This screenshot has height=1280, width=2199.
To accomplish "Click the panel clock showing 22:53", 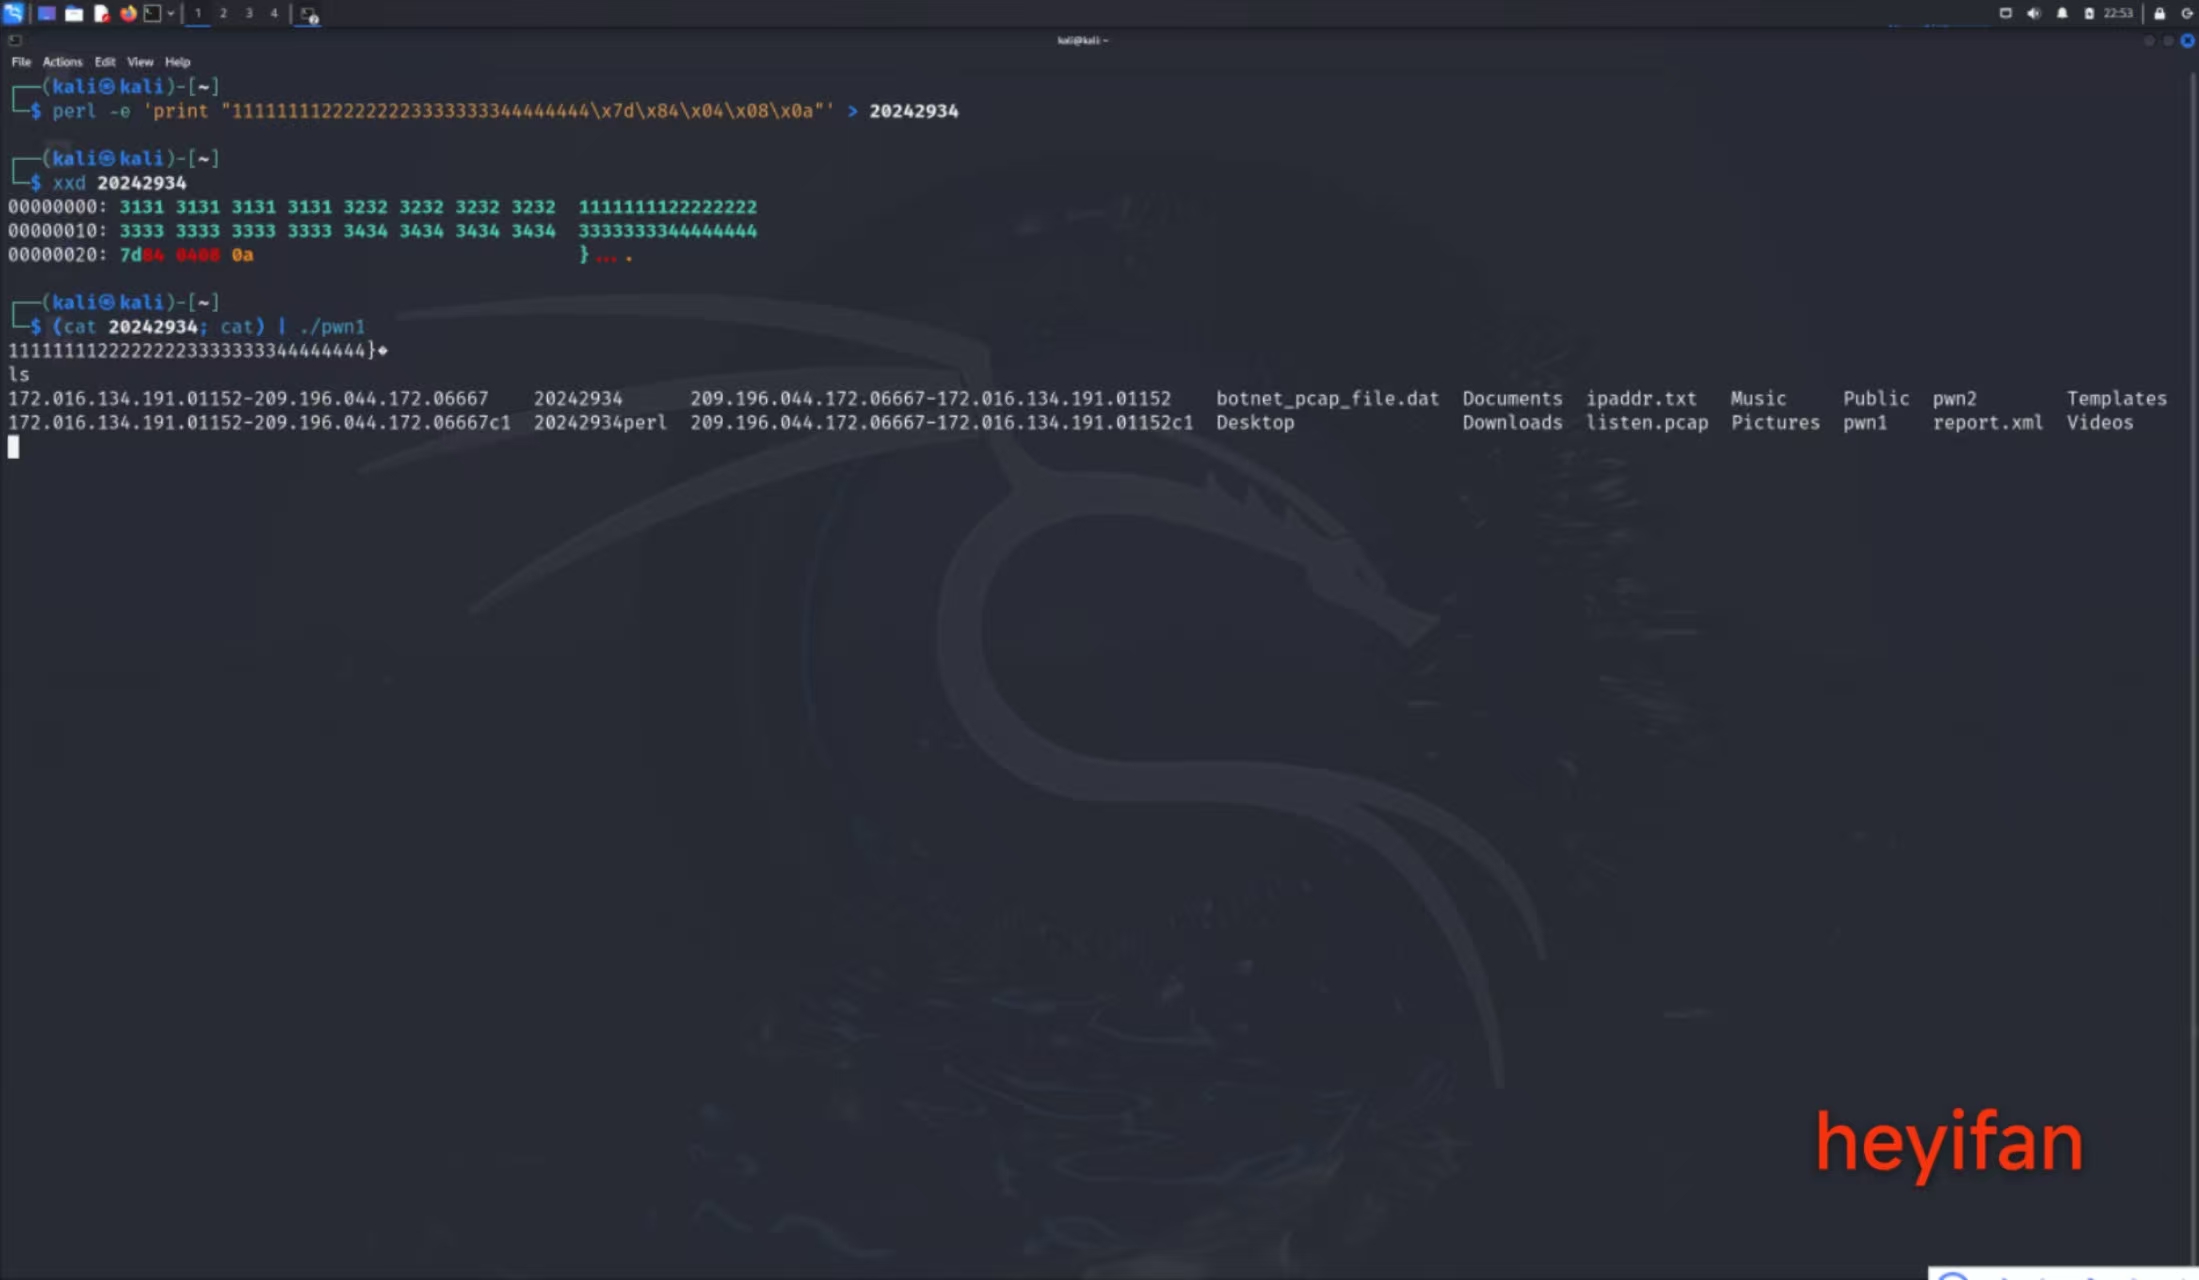I will pos(2118,13).
